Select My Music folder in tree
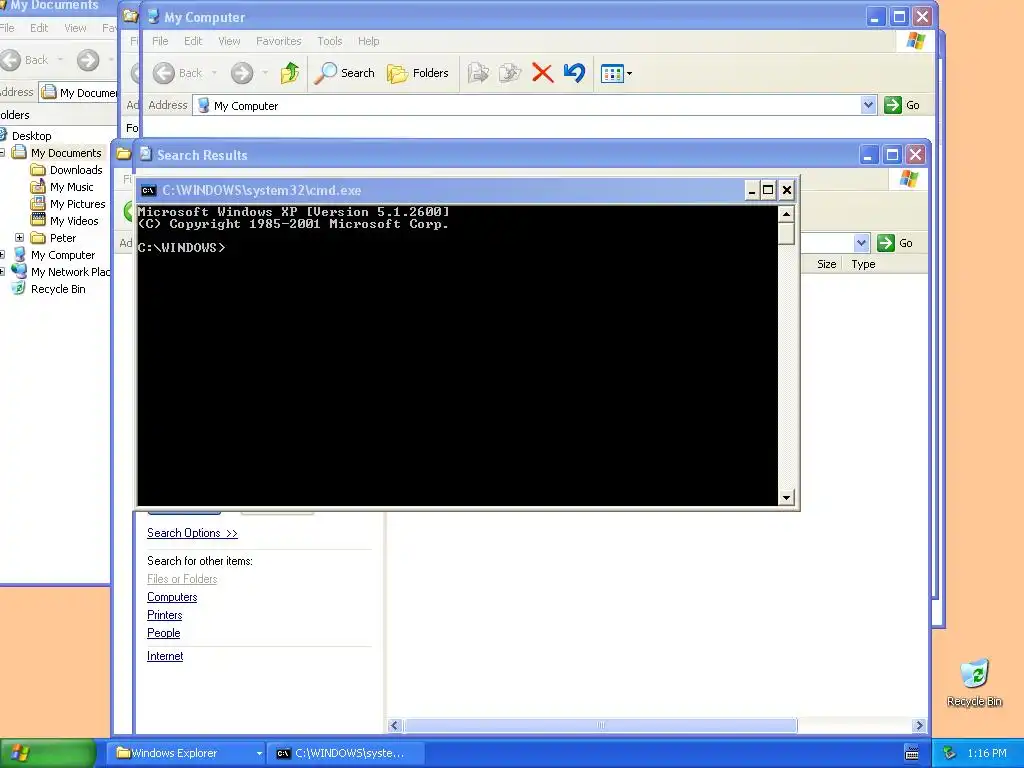The width and height of the screenshot is (1024, 768). (71, 187)
